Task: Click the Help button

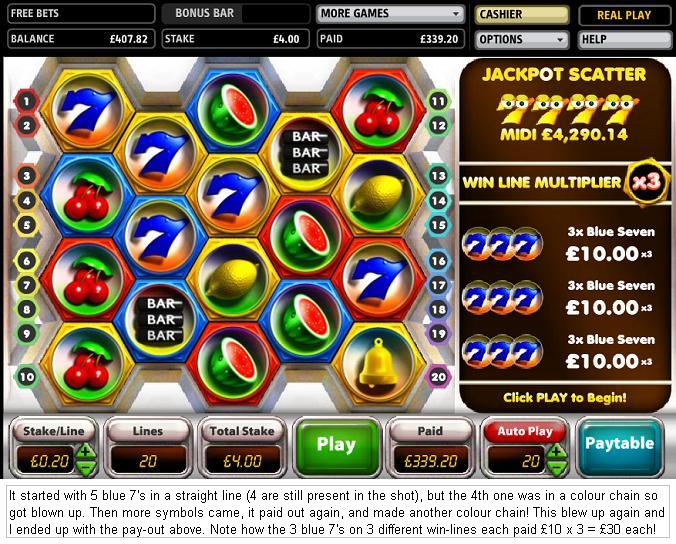Action: coord(624,40)
